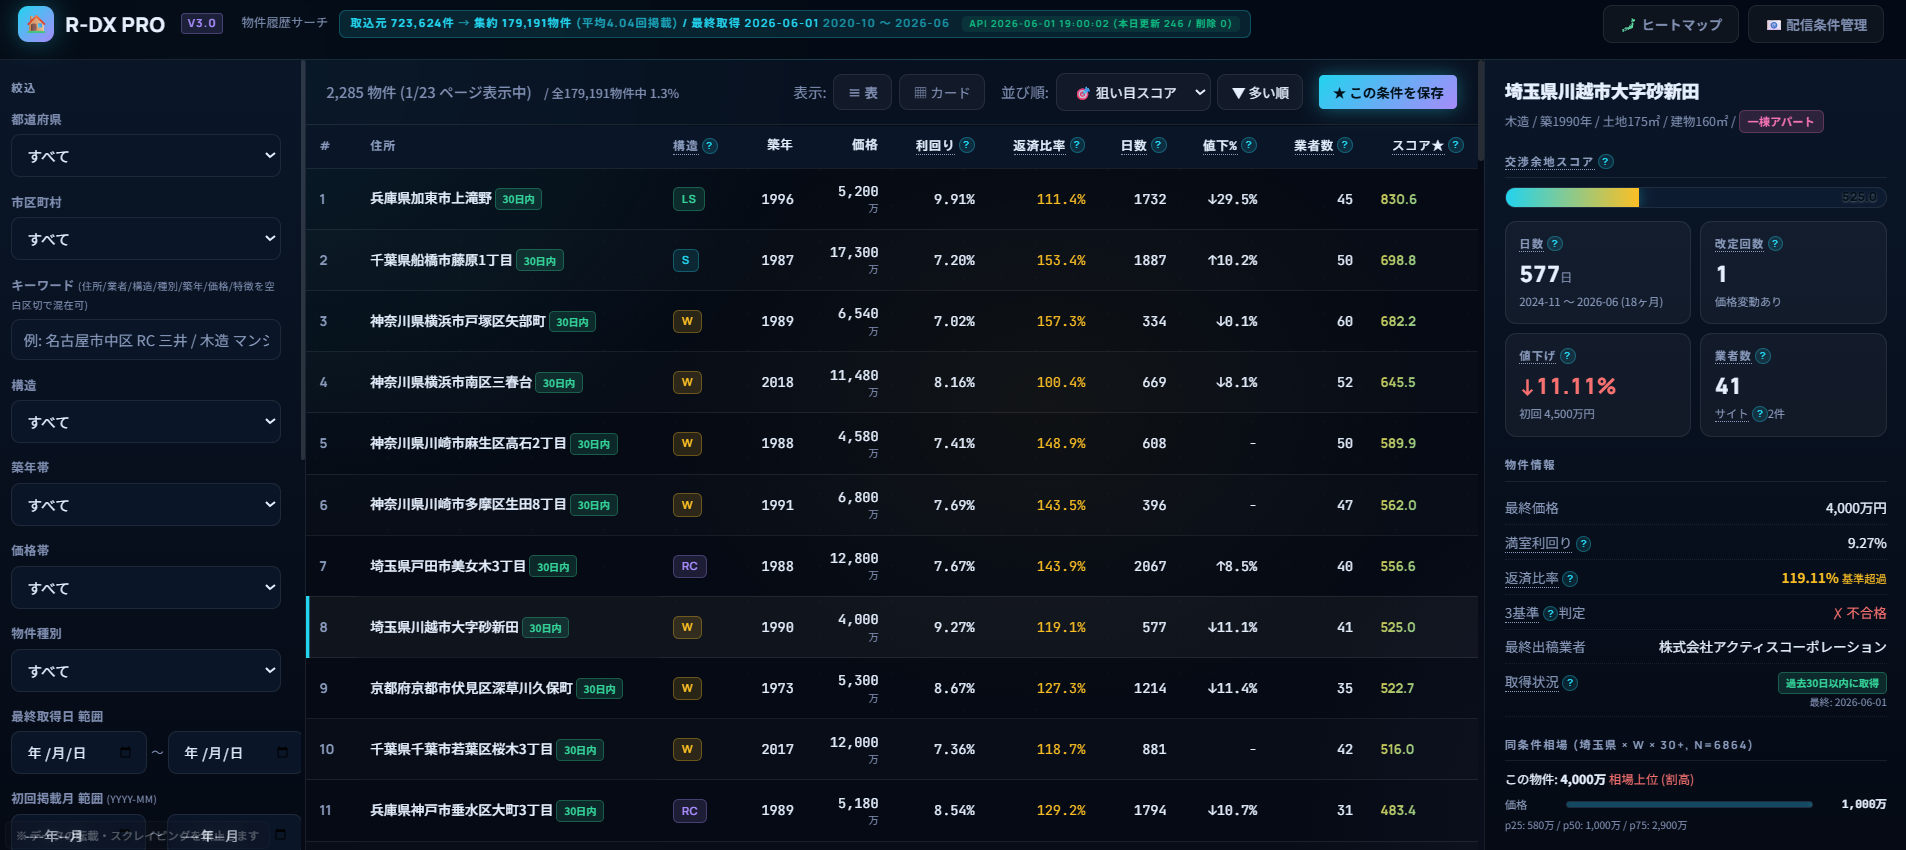The width and height of the screenshot is (1906, 850).
Task: Open the ヒートマップ view
Action: 1670,24
